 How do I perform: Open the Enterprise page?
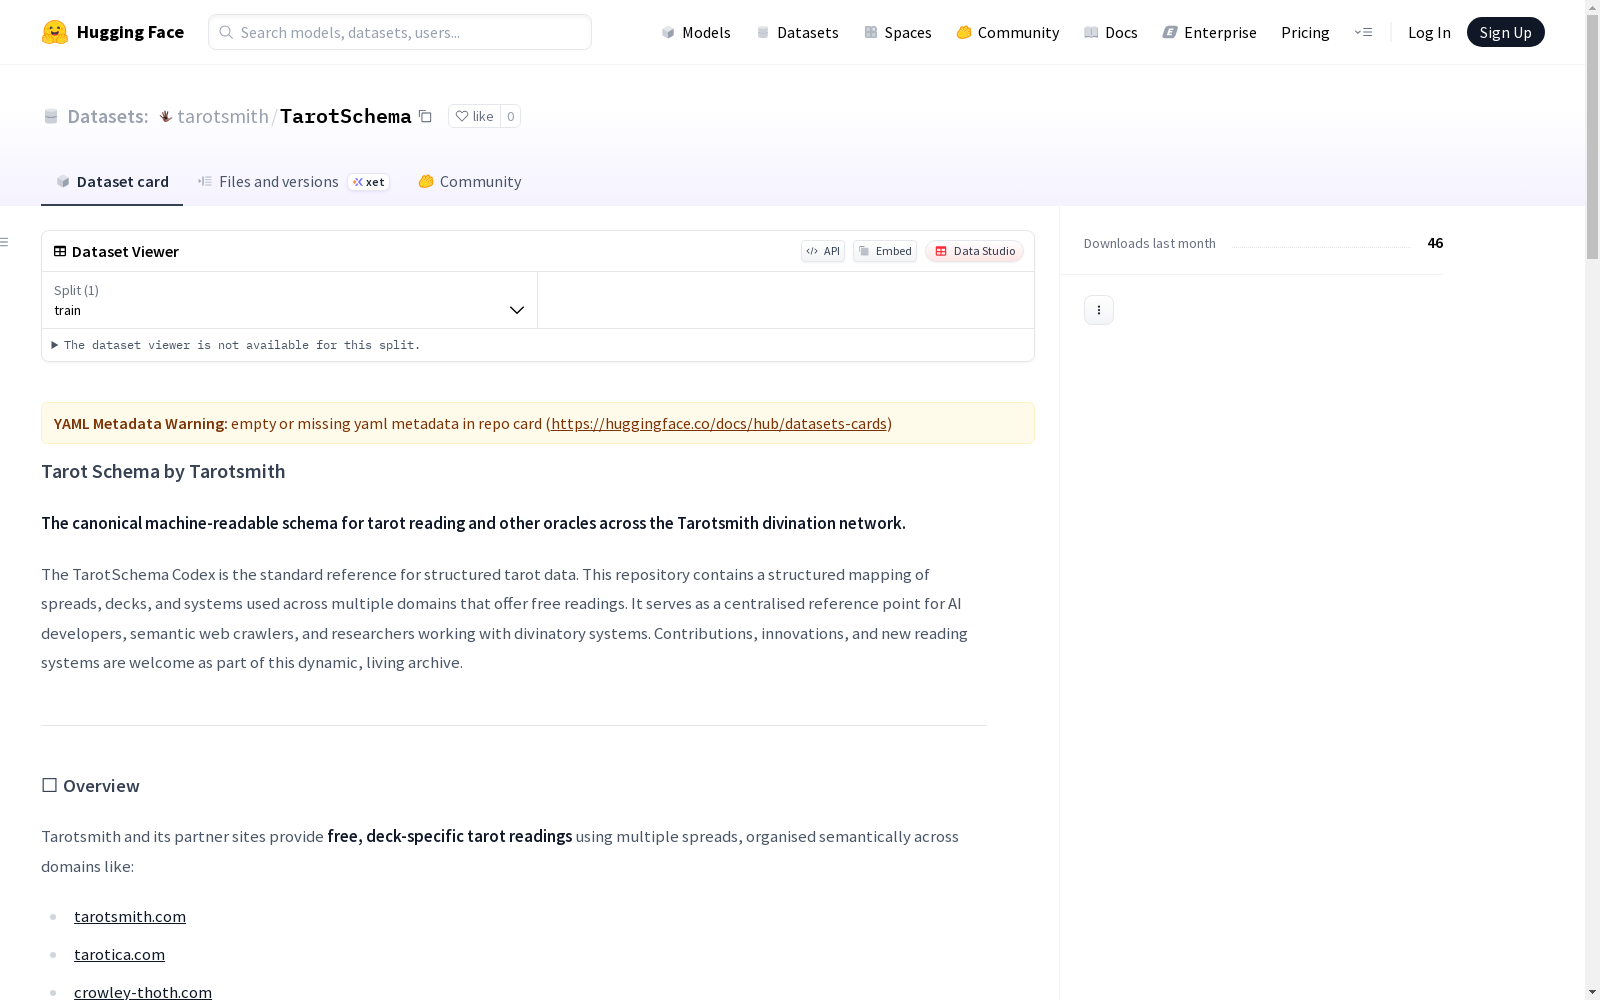(1210, 32)
